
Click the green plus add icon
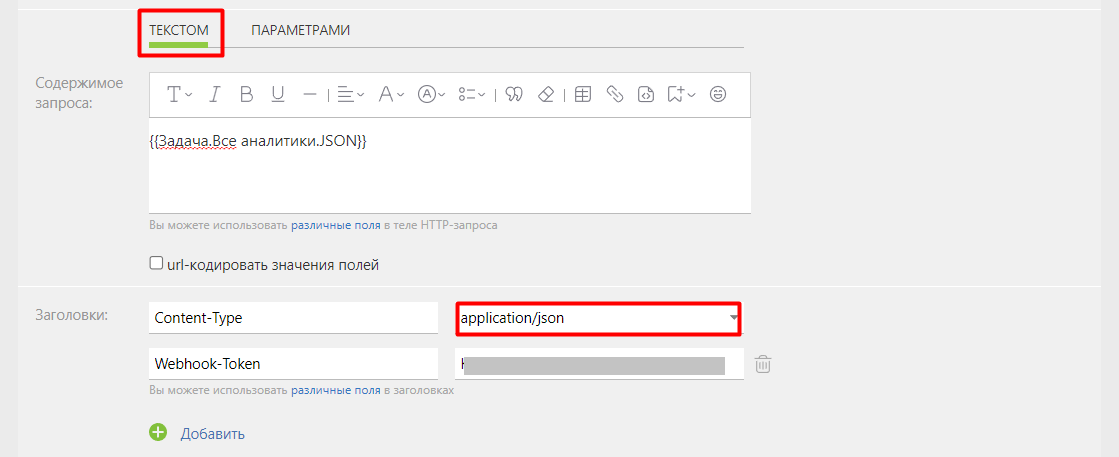(158, 432)
